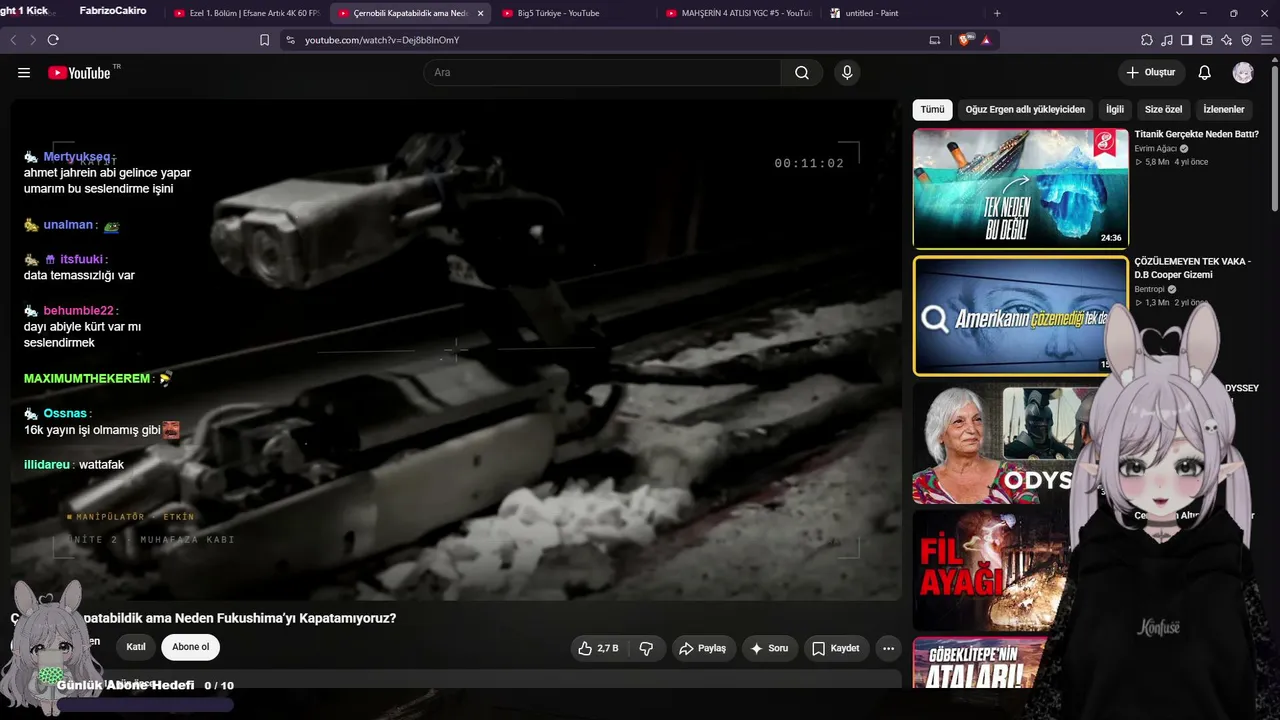Image resolution: width=1280 pixels, height=720 pixels.
Task: Open the account avatar menu
Action: (x=1243, y=73)
